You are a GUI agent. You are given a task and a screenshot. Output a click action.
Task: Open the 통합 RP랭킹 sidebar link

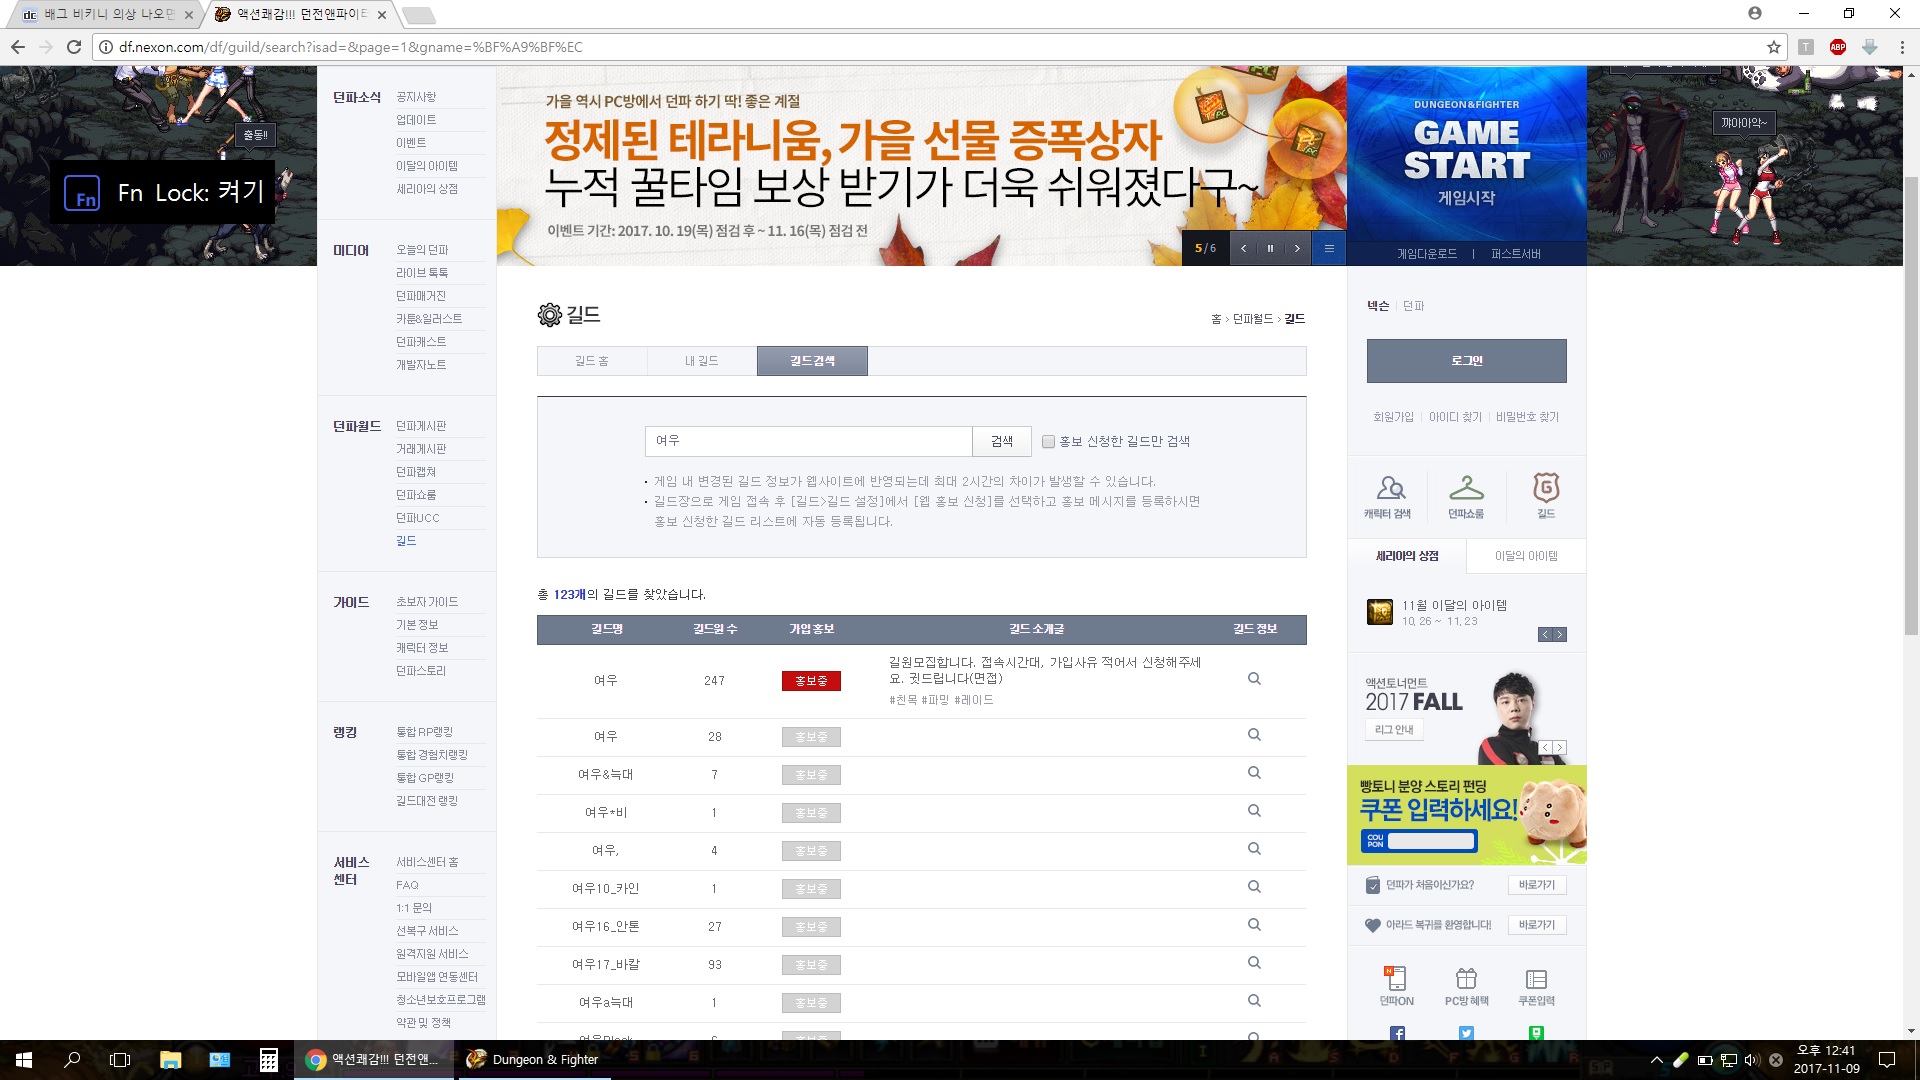424,732
